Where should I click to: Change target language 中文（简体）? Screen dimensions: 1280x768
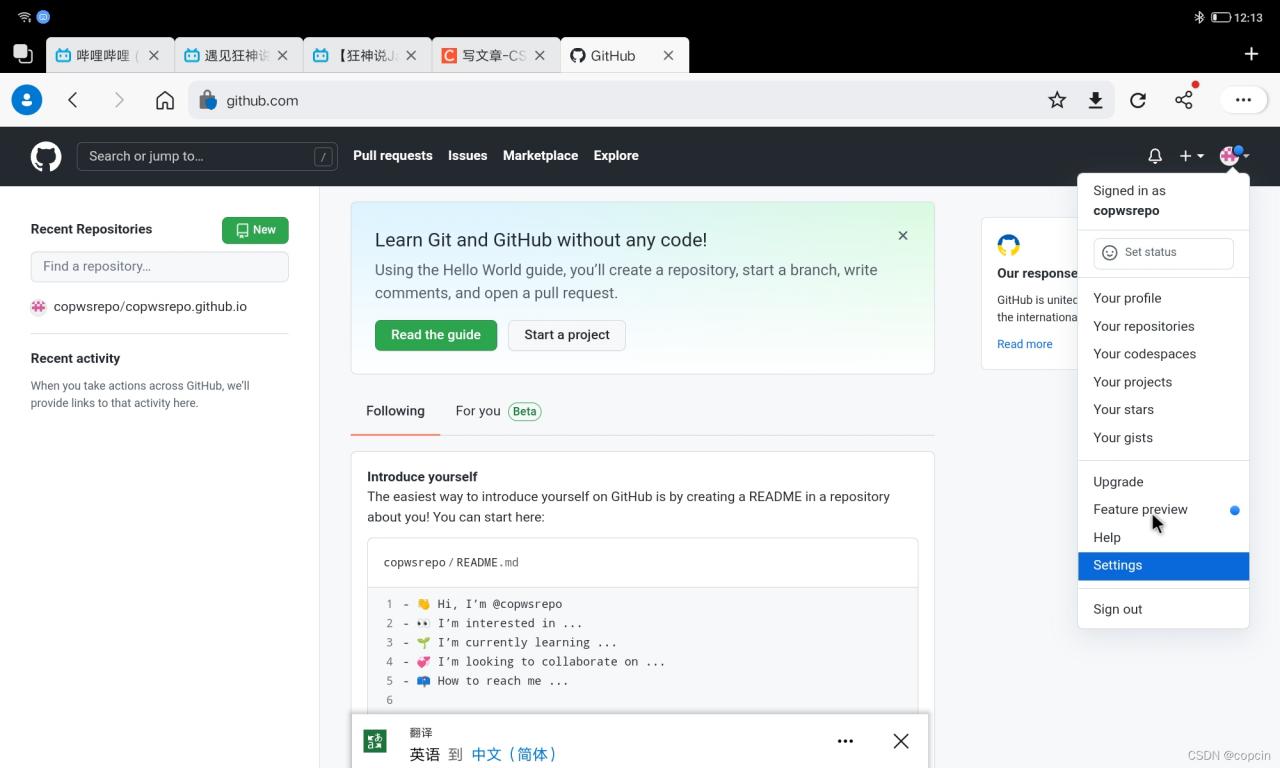click(x=514, y=754)
